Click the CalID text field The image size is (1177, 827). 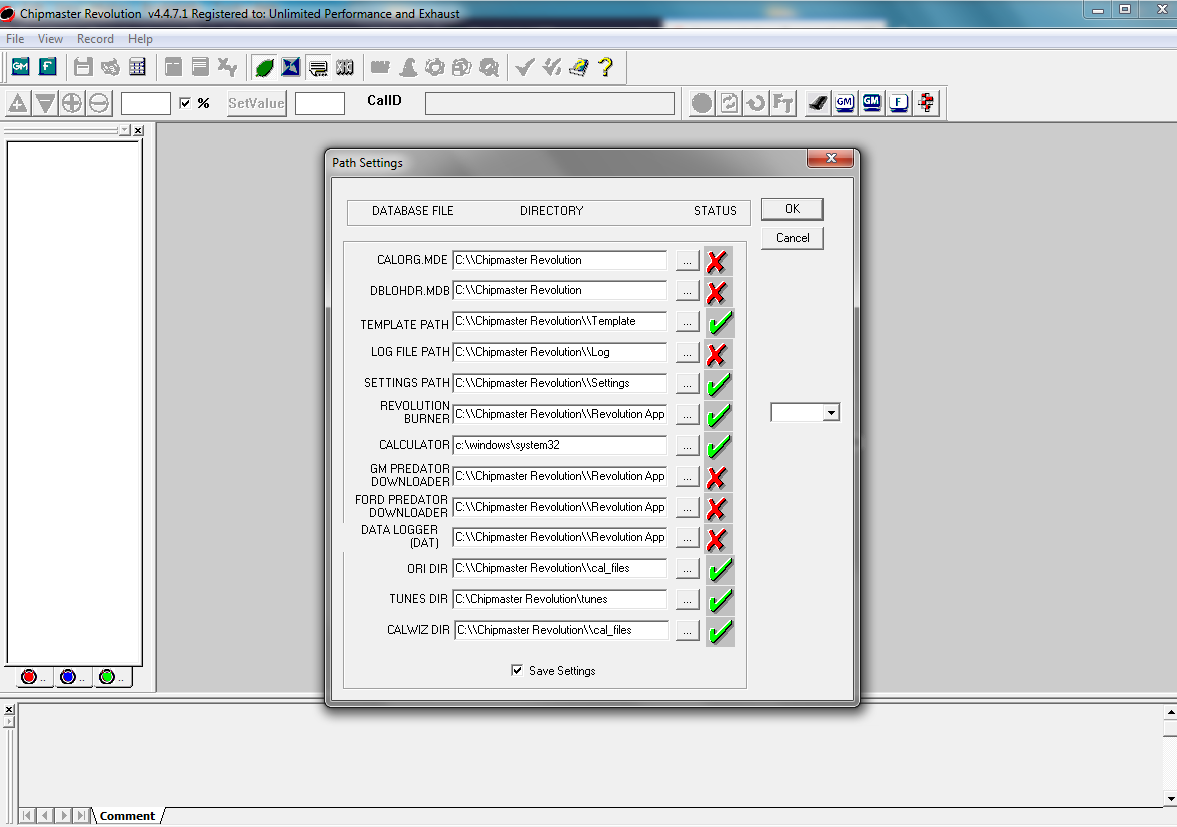[549, 104]
